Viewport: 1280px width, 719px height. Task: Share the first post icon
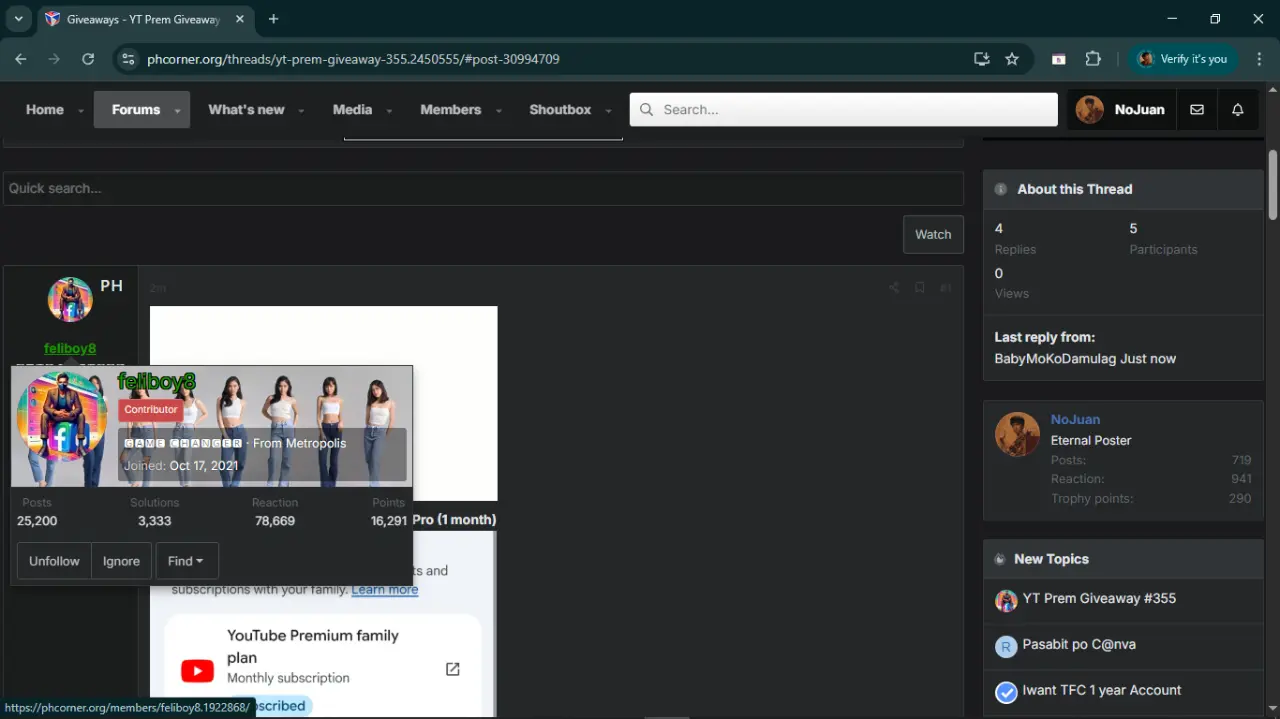point(894,288)
